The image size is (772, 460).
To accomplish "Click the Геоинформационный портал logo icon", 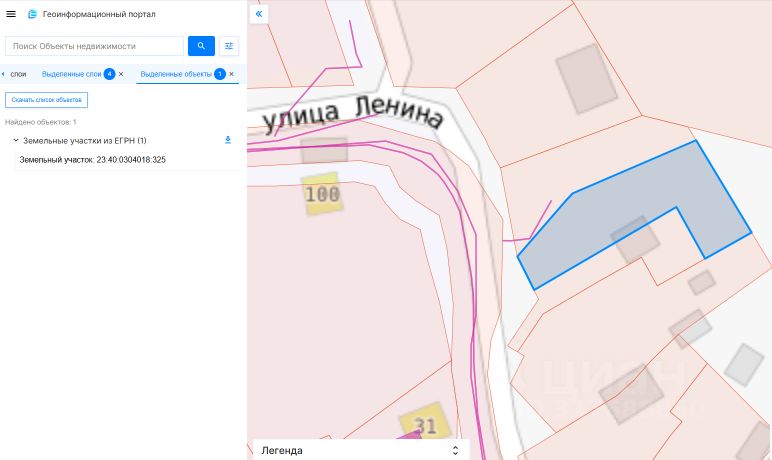I will (x=32, y=14).
